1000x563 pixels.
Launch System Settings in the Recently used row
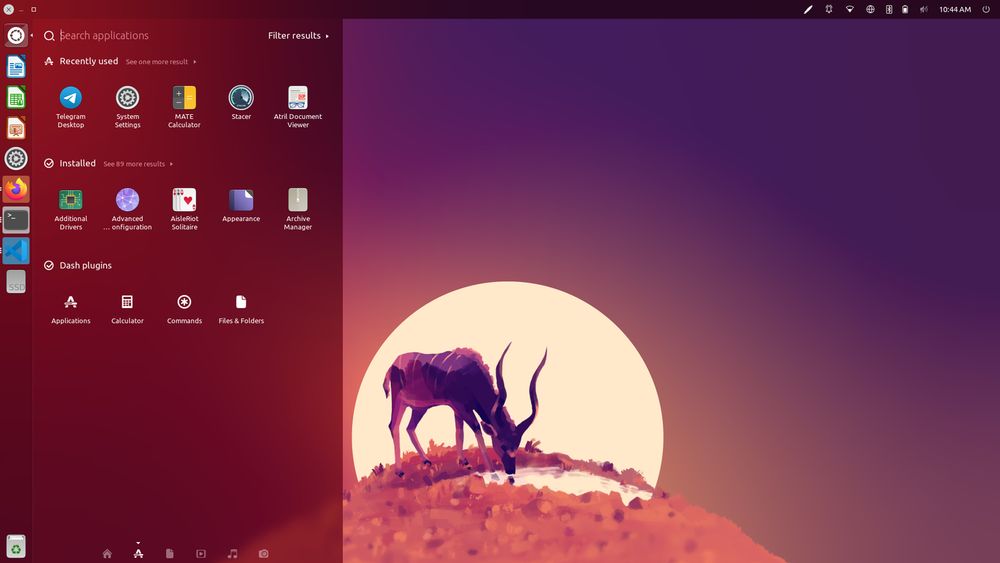coord(128,106)
